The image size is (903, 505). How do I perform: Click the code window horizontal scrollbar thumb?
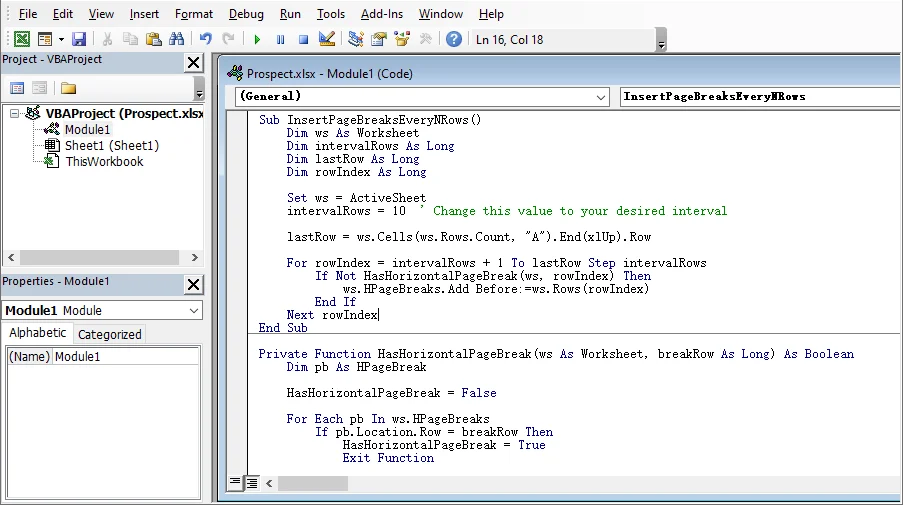(x=313, y=483)
